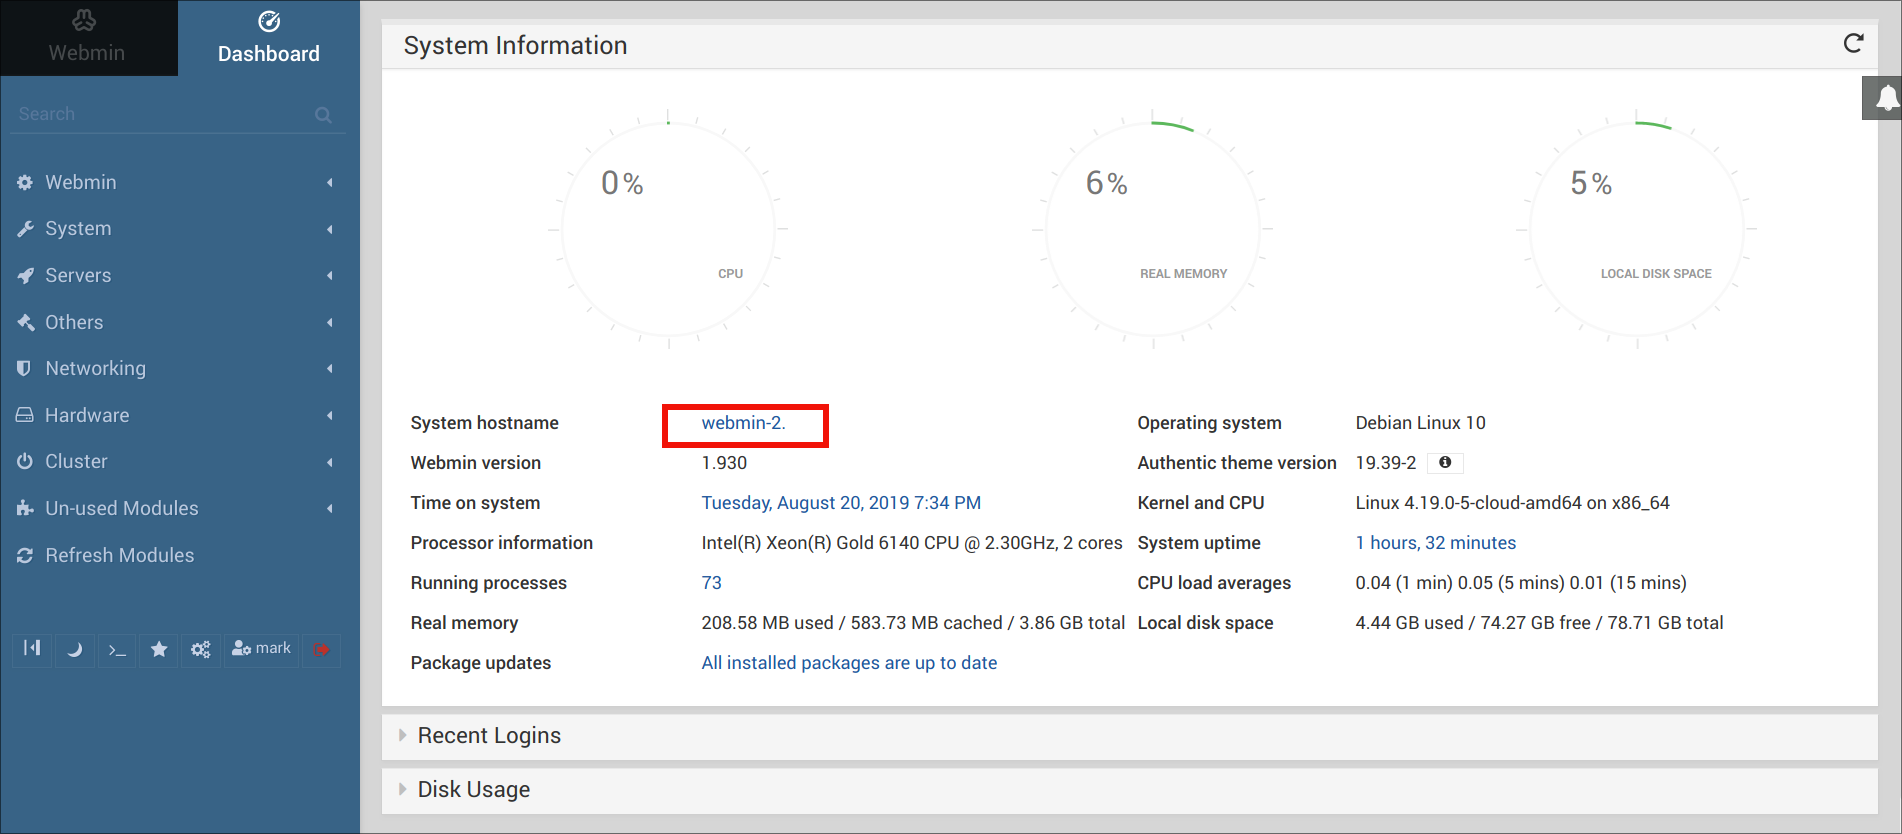Click the caret arrow on Un-used Modules row
Image resolution: width=1902 pixels, height=834 pixels.
[329, 508]
